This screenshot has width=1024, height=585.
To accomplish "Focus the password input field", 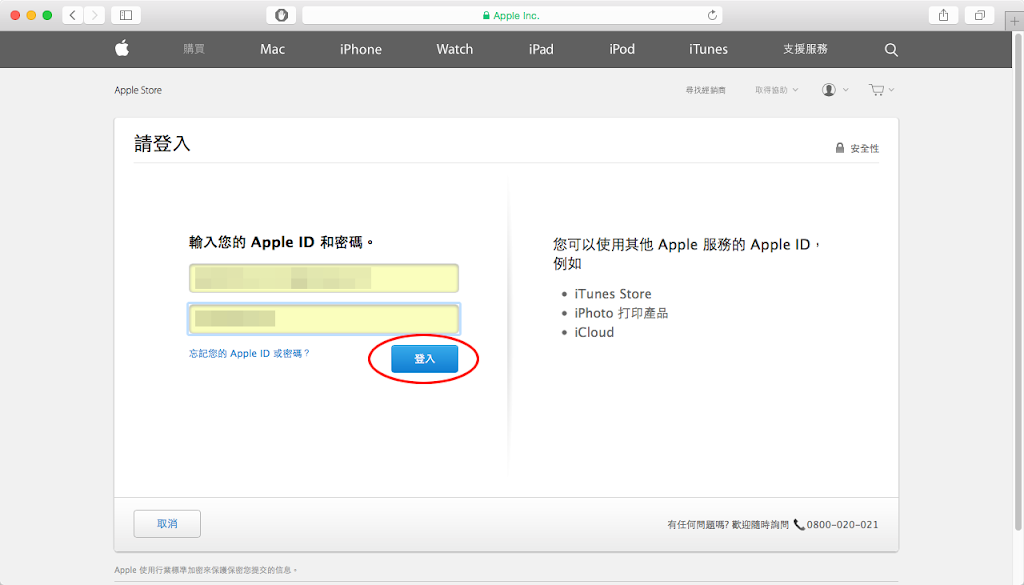I will tap(323, 319).
